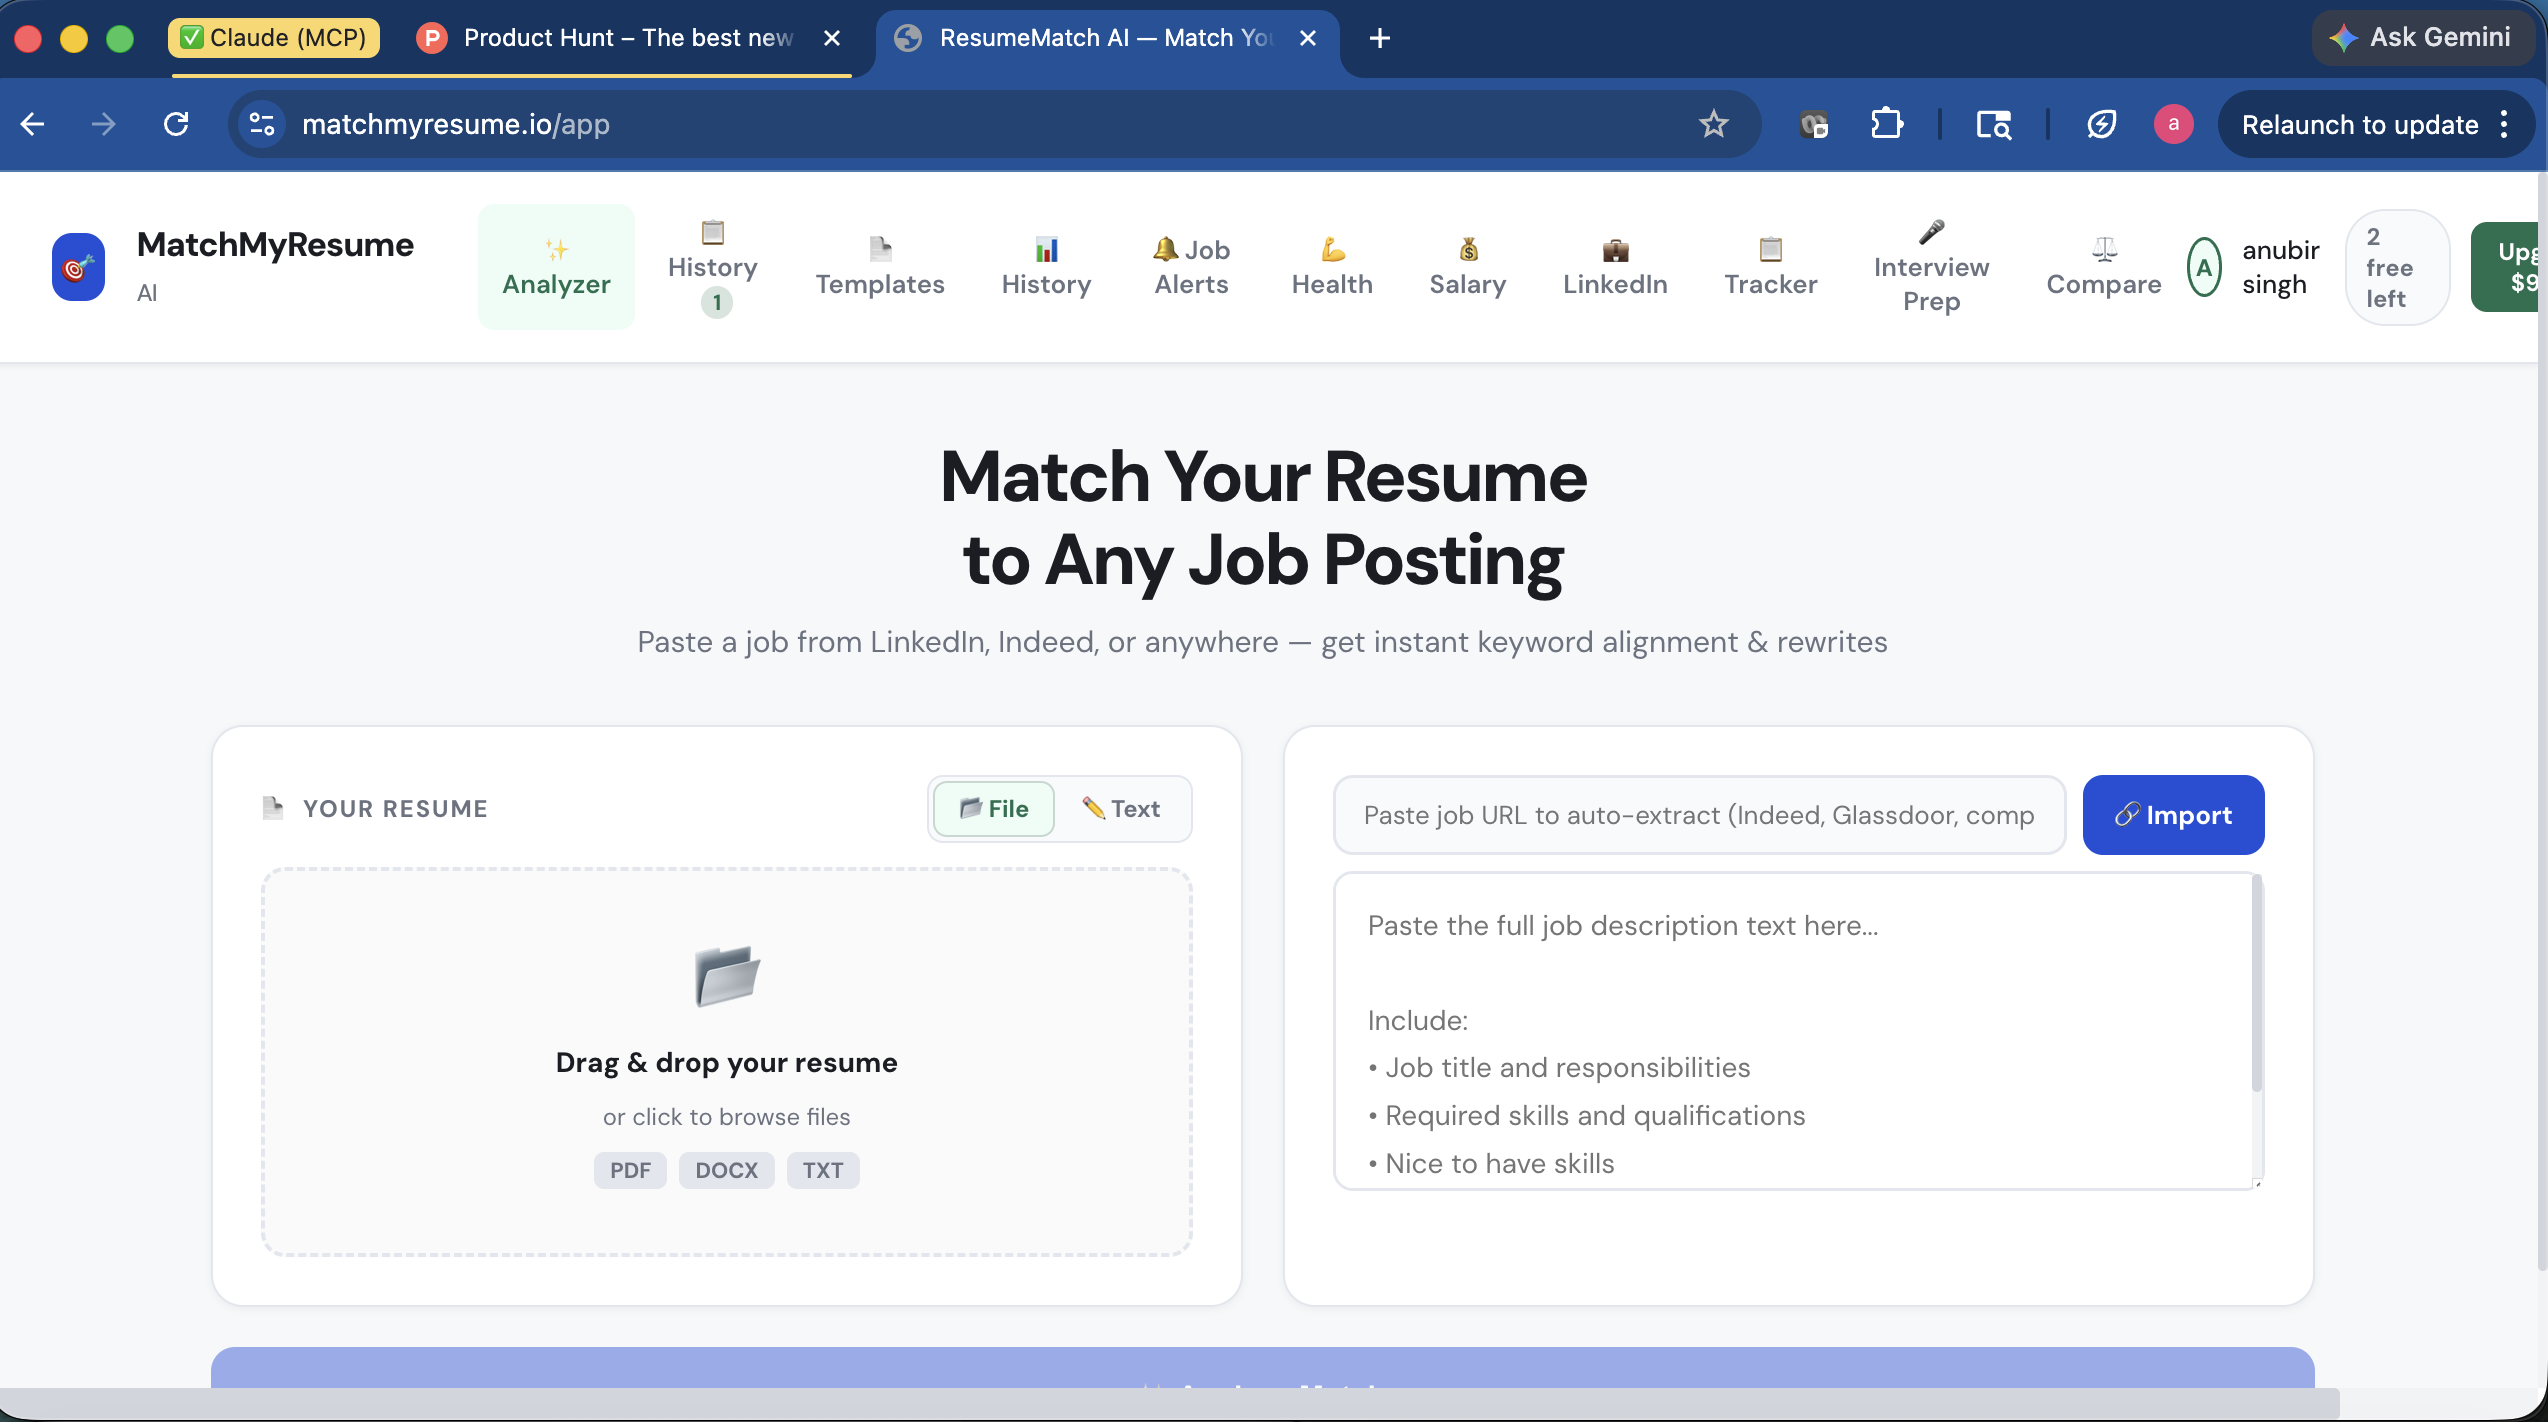Open the Salary tool

point(1467,266)
